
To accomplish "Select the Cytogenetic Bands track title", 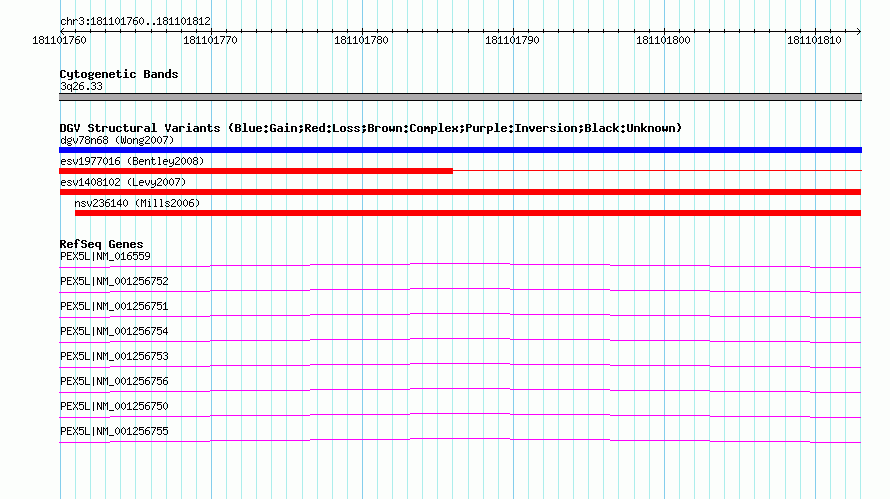I will pos(119,74).
